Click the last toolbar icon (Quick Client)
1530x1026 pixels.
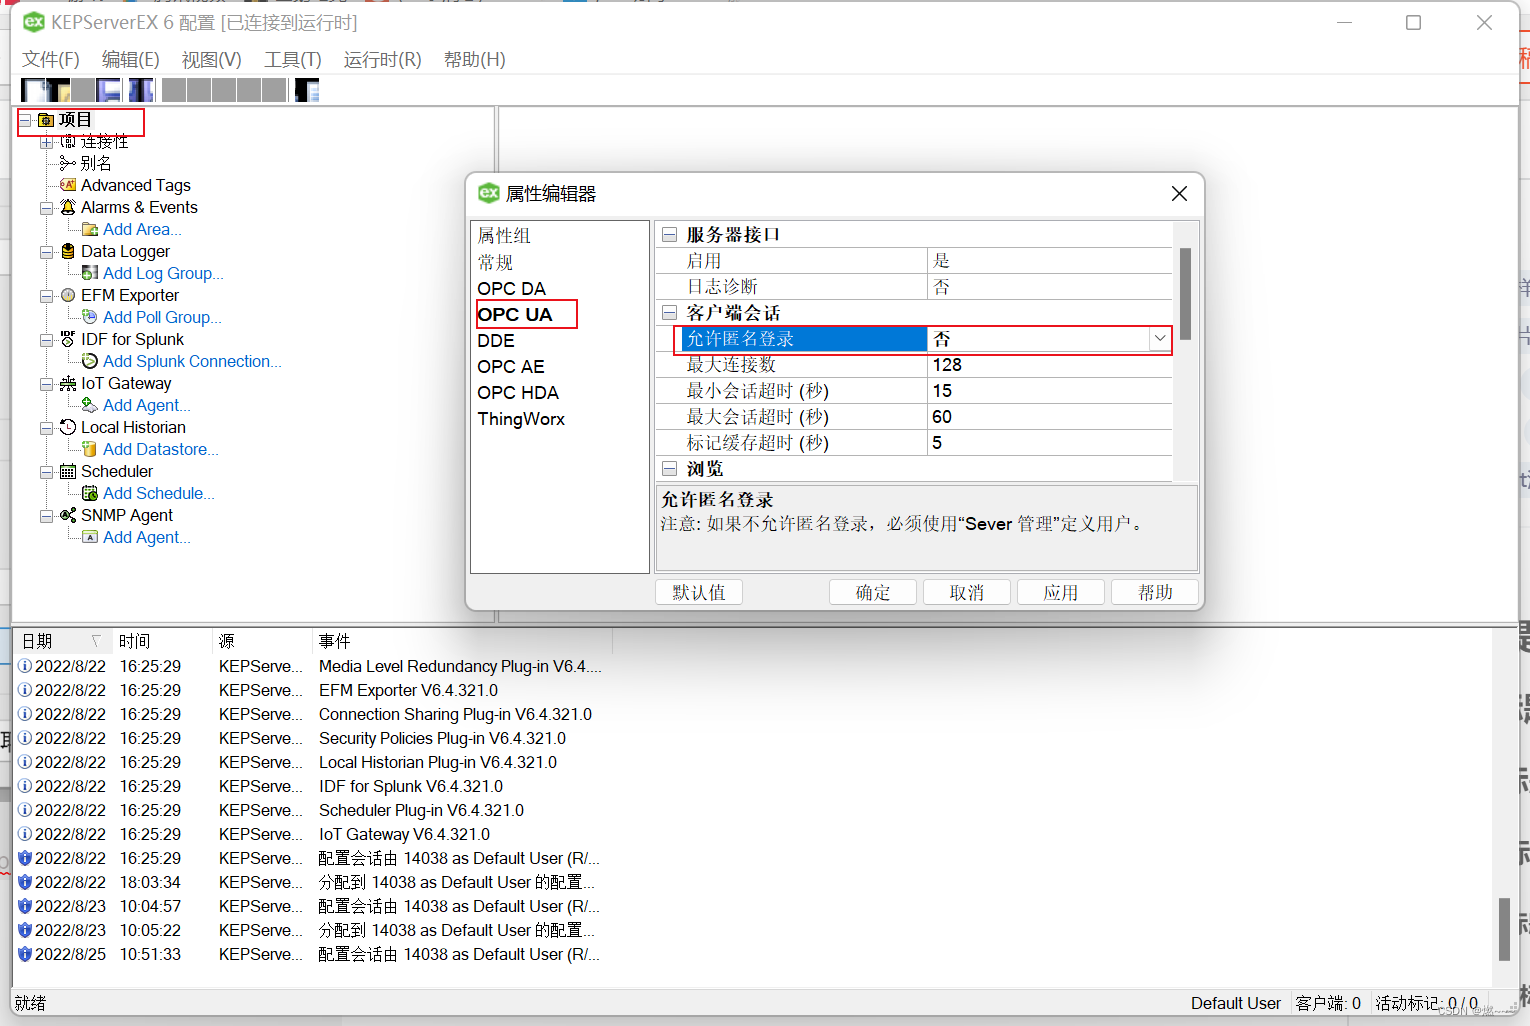click(x=307, y=90)
